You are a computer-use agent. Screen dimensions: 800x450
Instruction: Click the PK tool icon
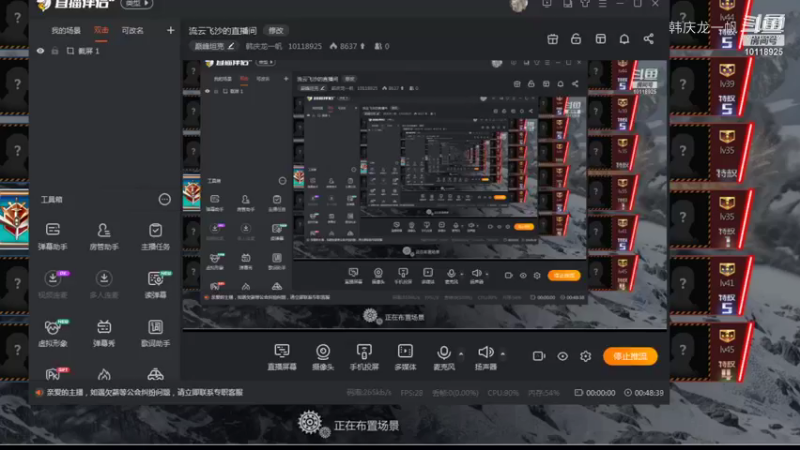pyautogui.click(x=53, y=375)
